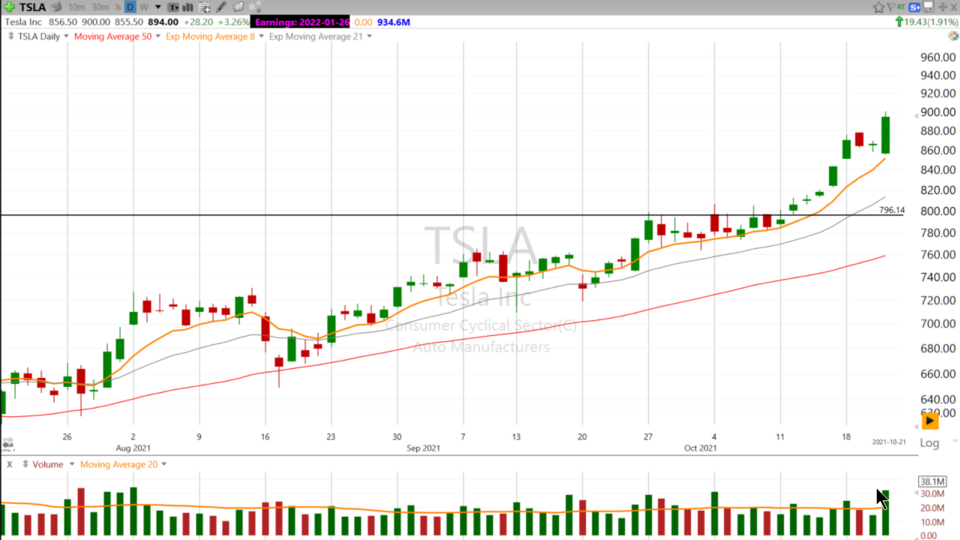Open the dropdown arrow beside Log
This screenshot has height=540, width=960.
tap(954, 441)
